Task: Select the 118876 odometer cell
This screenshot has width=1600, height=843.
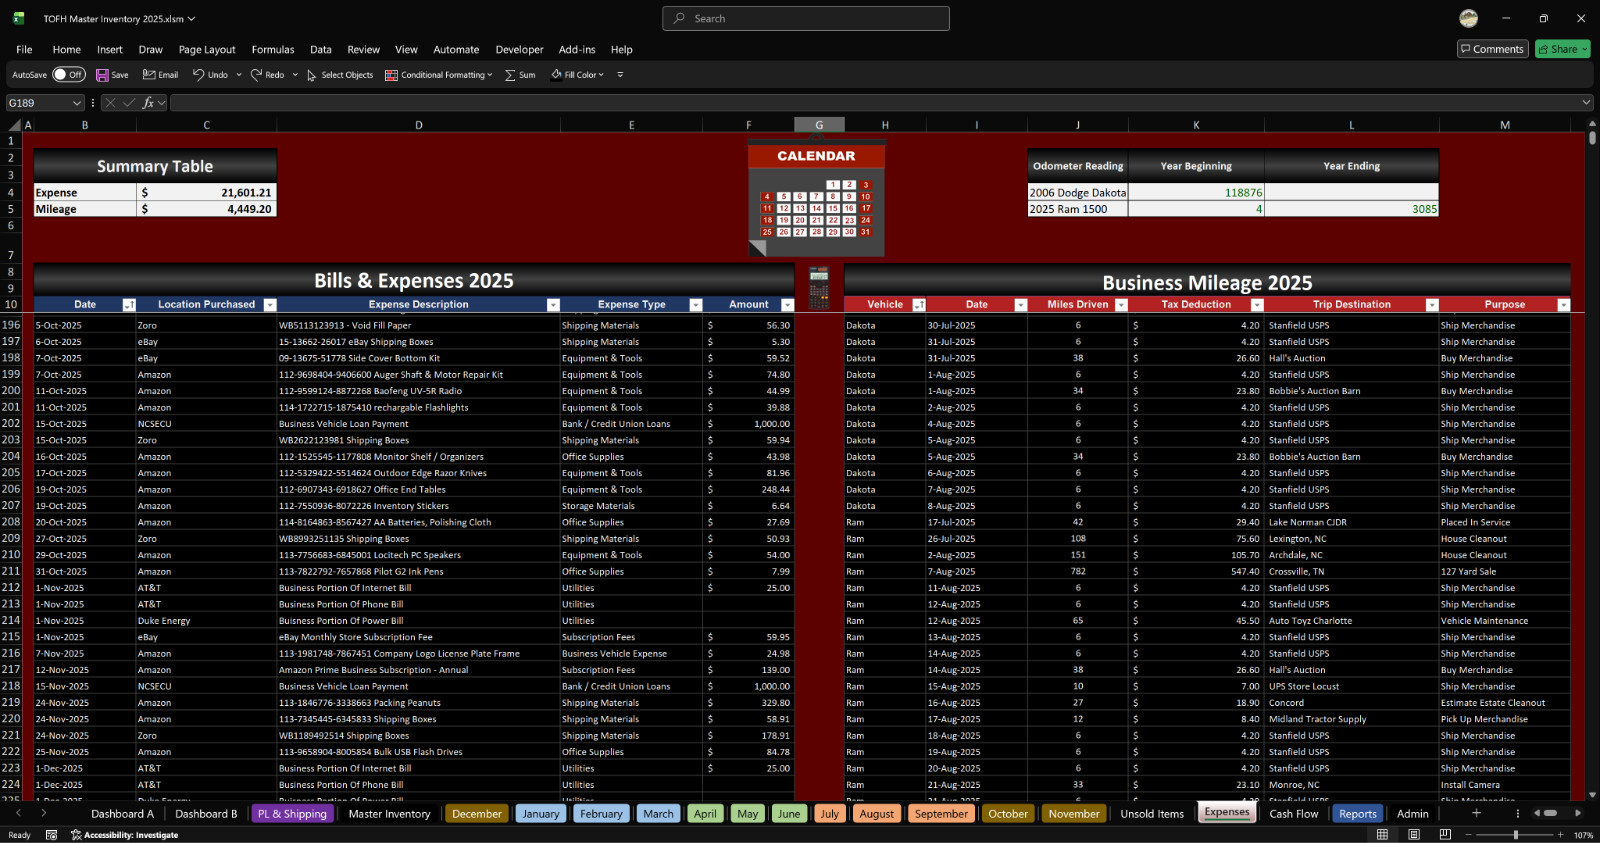Action: tap(1196, 193)
